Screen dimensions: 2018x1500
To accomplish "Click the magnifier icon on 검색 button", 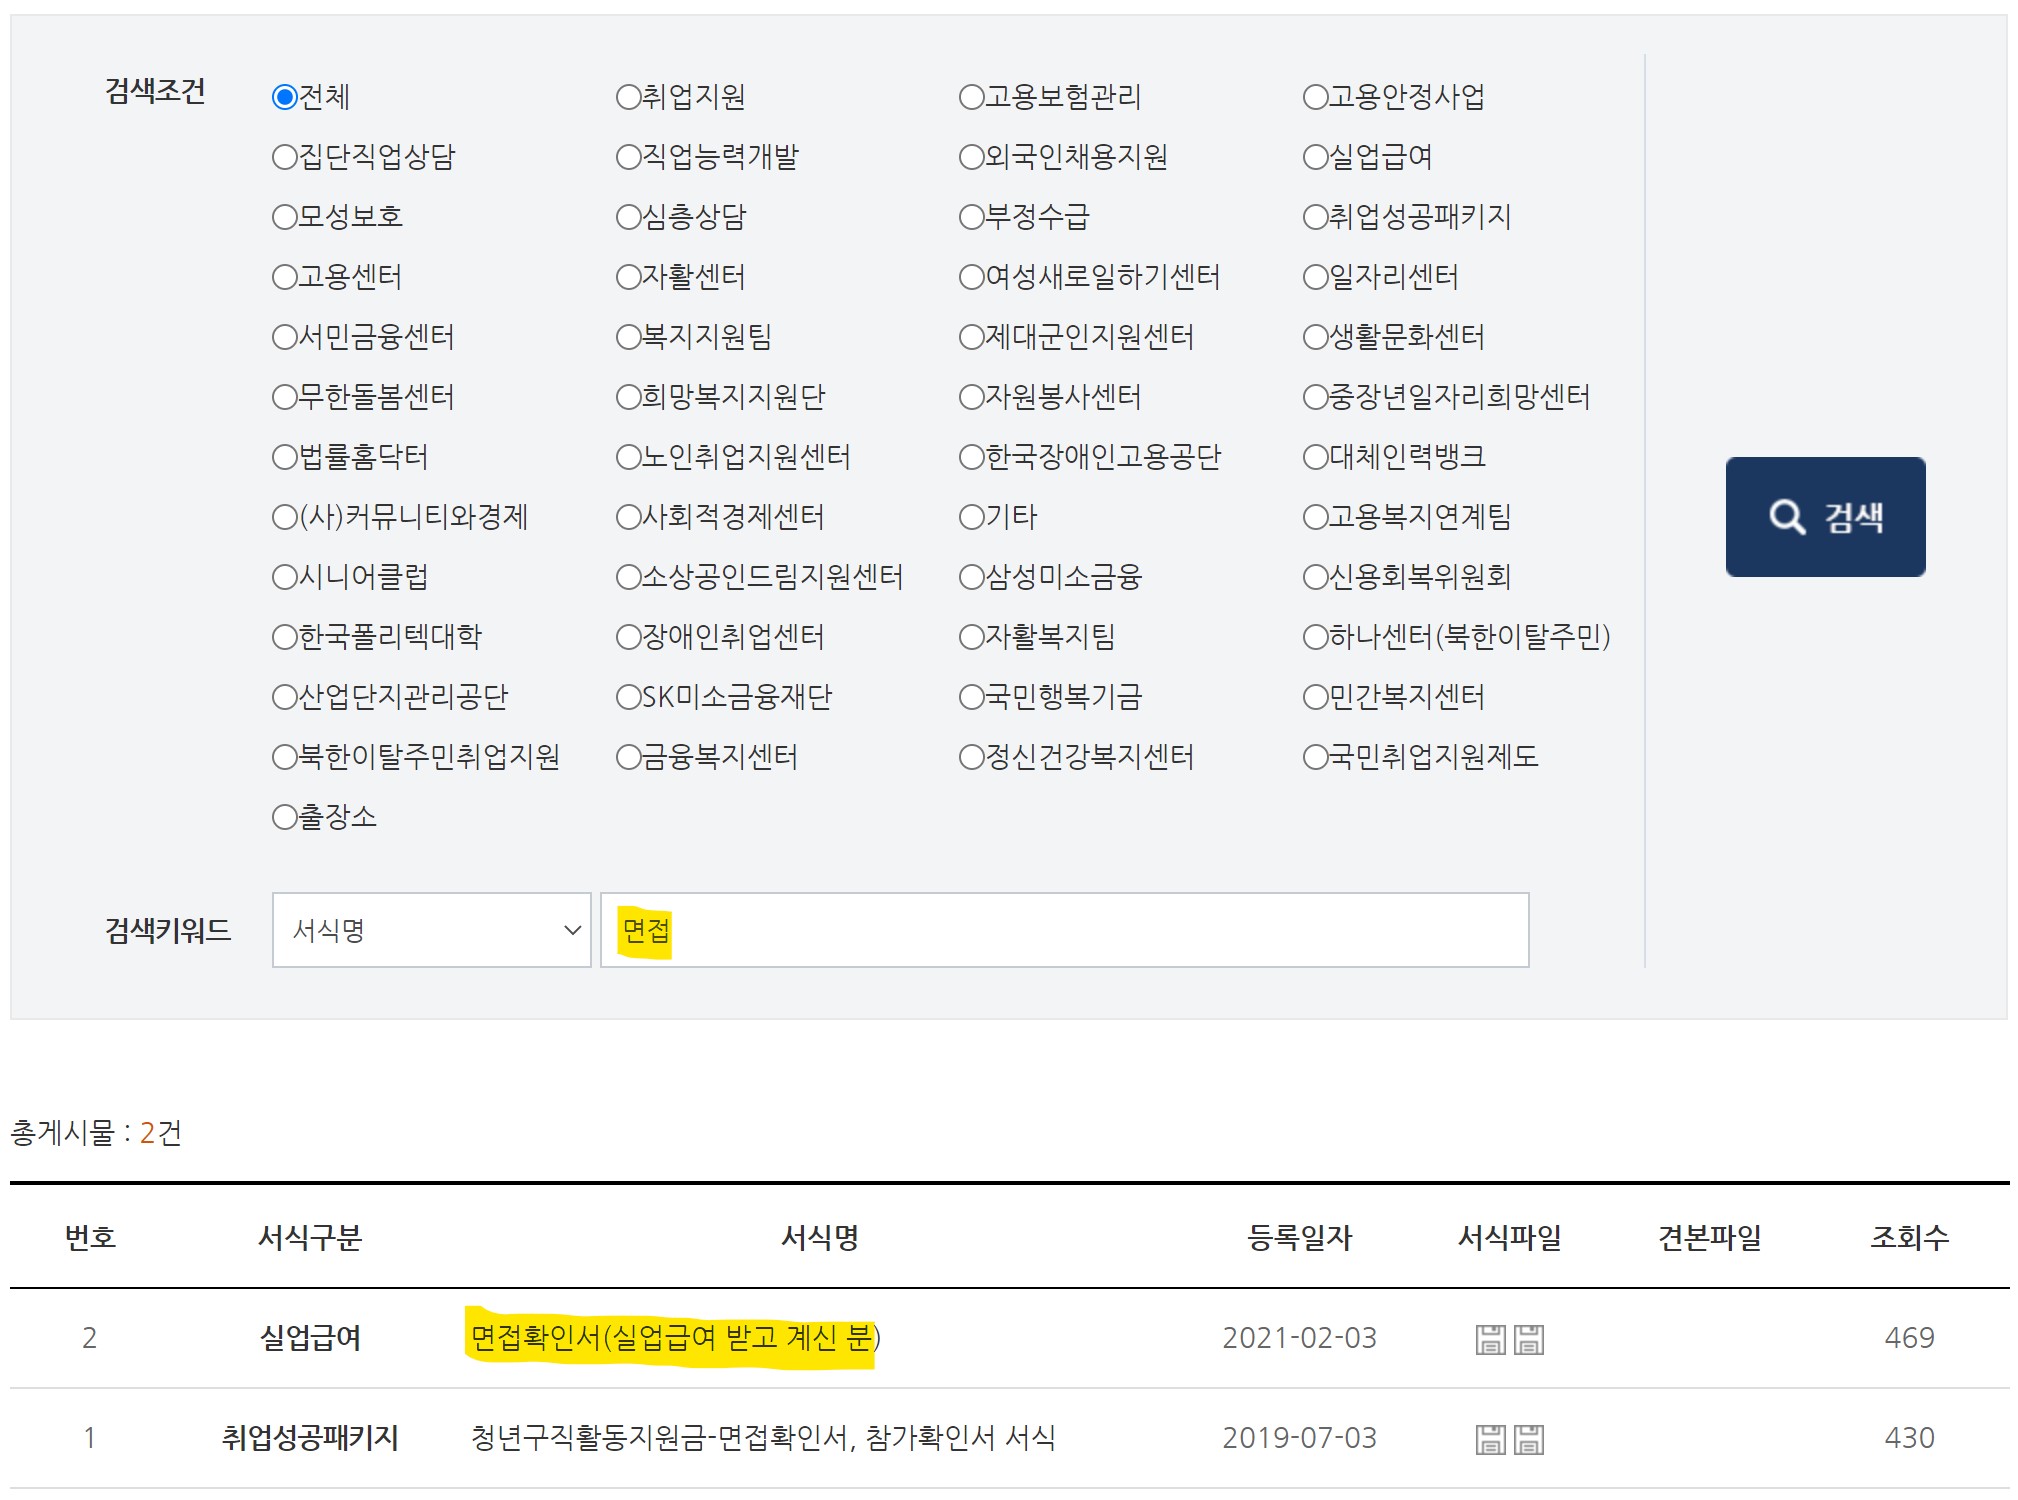I will pyautogui.click(x=1786, y=517).
